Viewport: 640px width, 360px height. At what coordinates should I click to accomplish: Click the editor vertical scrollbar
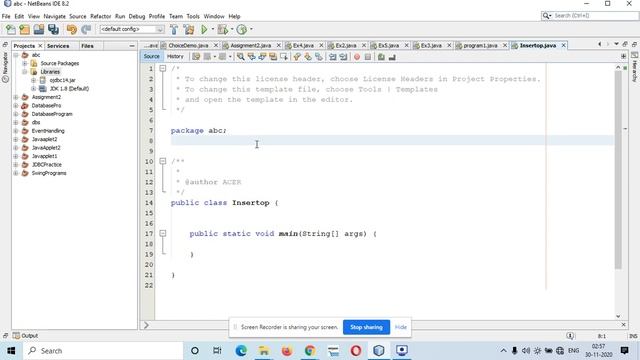coord(618,171)
